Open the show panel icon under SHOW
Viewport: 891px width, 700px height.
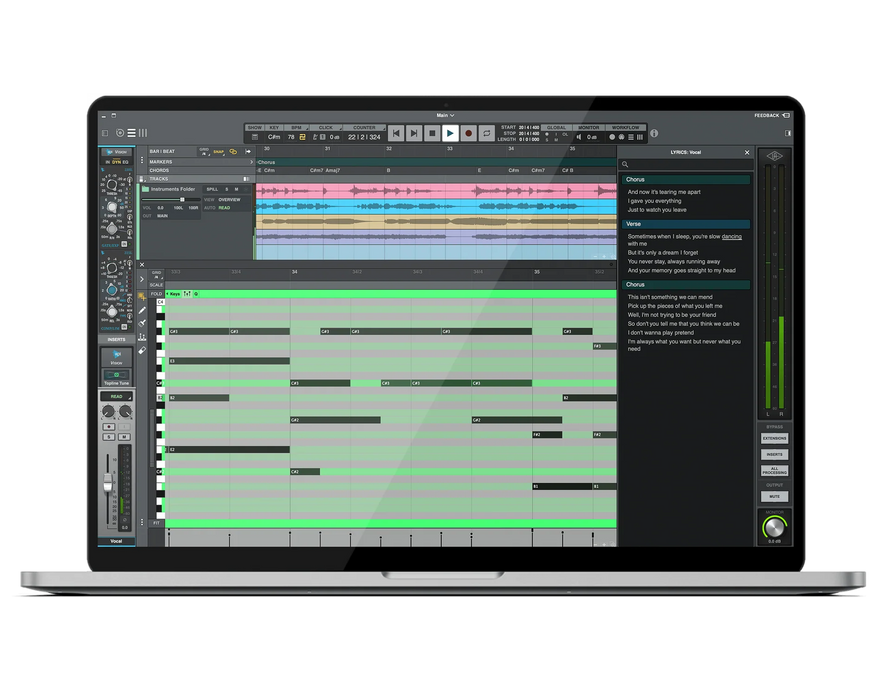pos(255,137)
